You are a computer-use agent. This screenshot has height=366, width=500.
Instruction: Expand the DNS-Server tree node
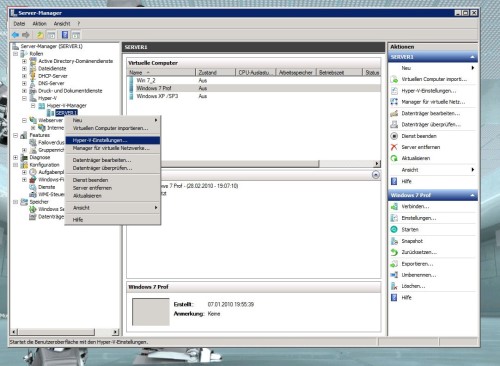24,83
